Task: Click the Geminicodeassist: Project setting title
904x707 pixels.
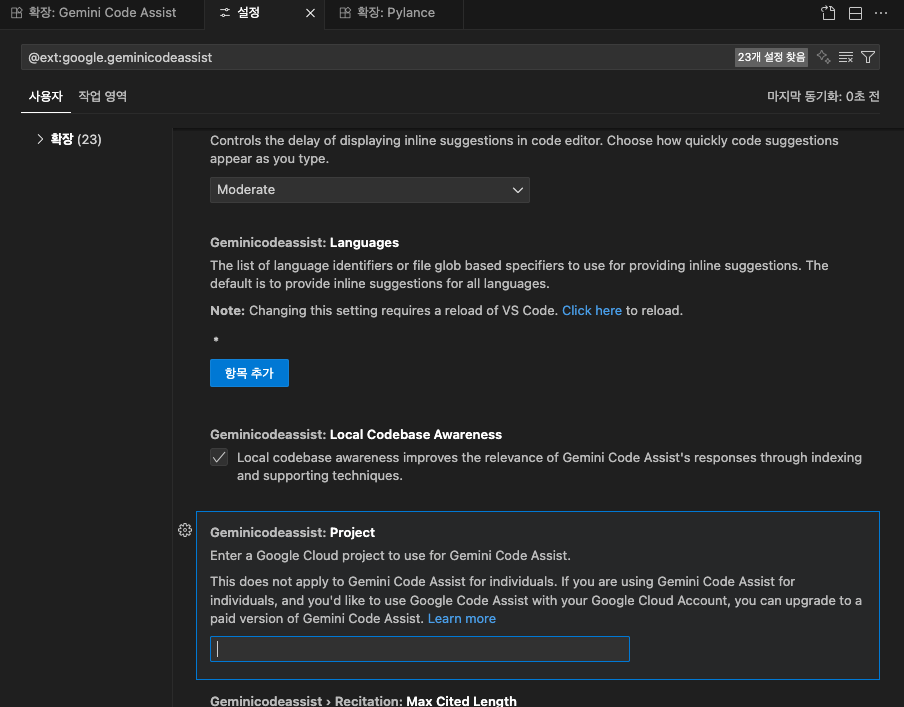Action: [x=292, y=532]
